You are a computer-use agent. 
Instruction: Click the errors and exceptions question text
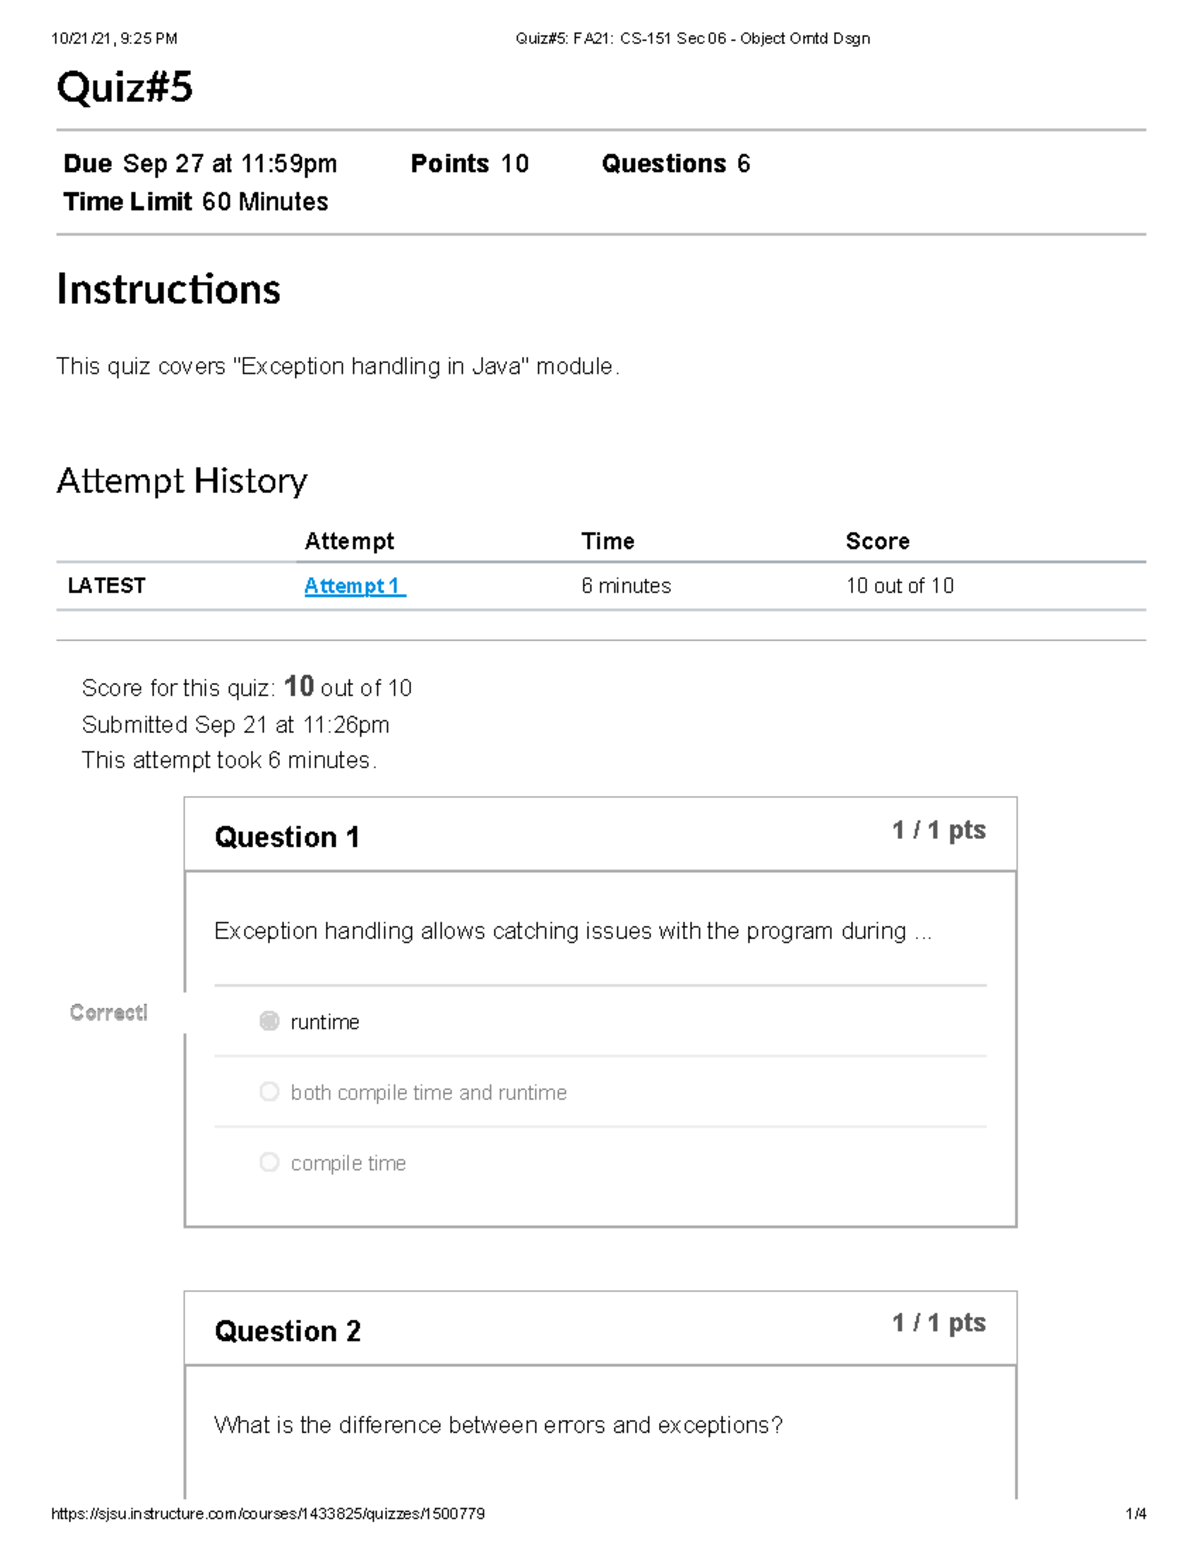tap(498, 1425)
